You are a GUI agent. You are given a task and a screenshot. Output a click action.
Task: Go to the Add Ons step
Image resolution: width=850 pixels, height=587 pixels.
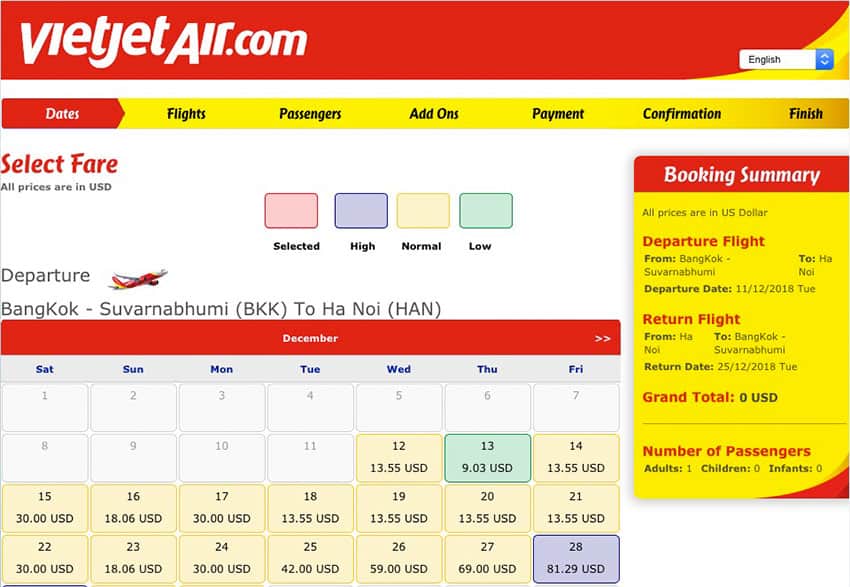point(434,114)
